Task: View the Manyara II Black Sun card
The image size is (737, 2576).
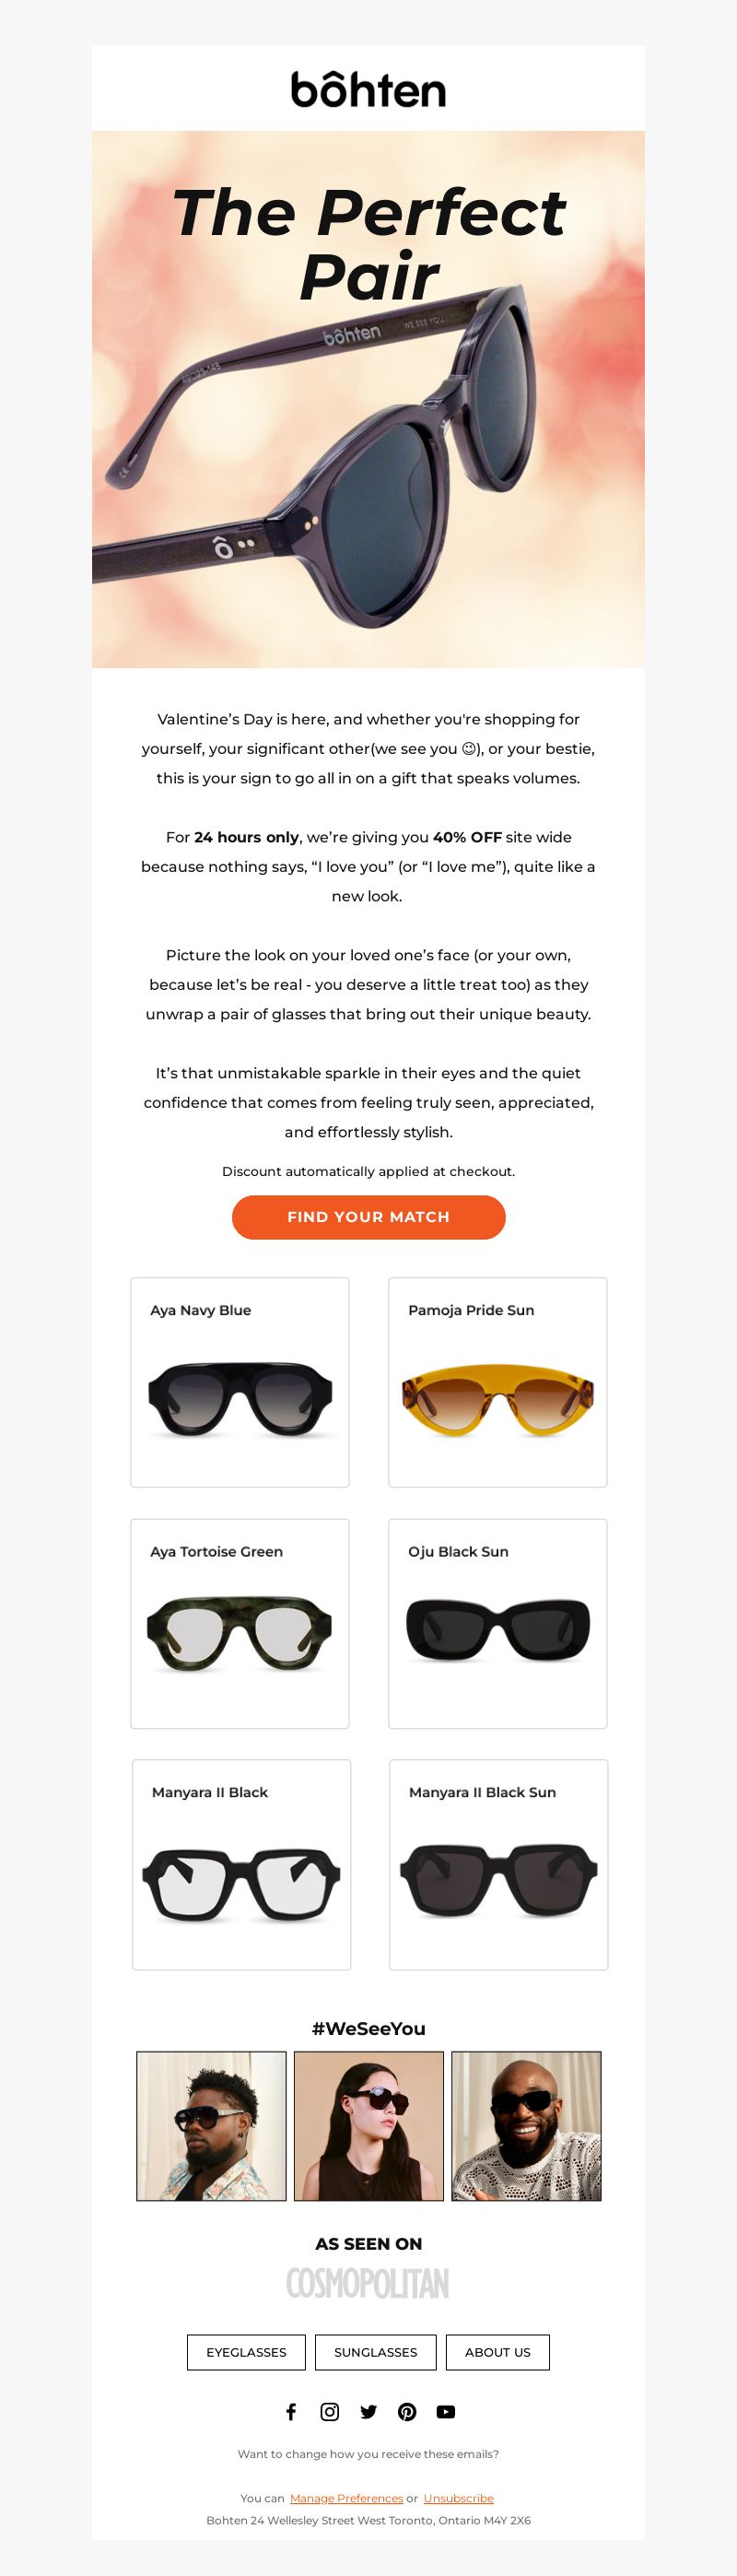Action: click(x=498, y=1865)
